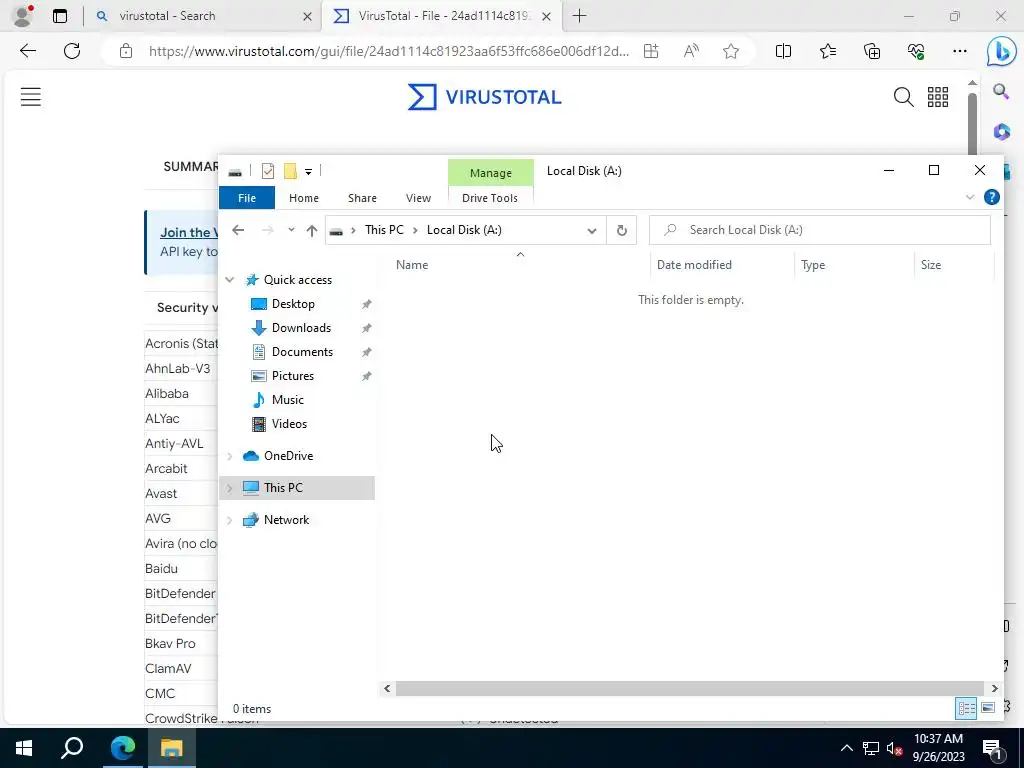
Task: Click the Manage contextual tab
Action: click(490, 173)
